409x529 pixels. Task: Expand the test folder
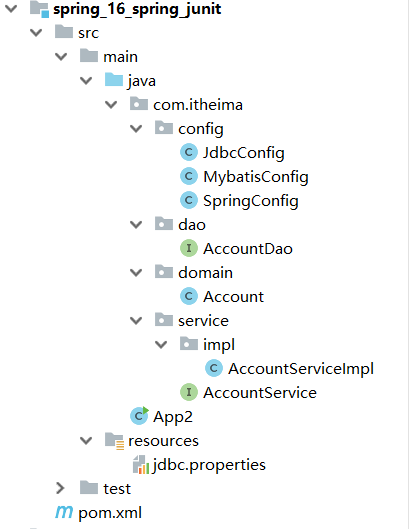60,488
